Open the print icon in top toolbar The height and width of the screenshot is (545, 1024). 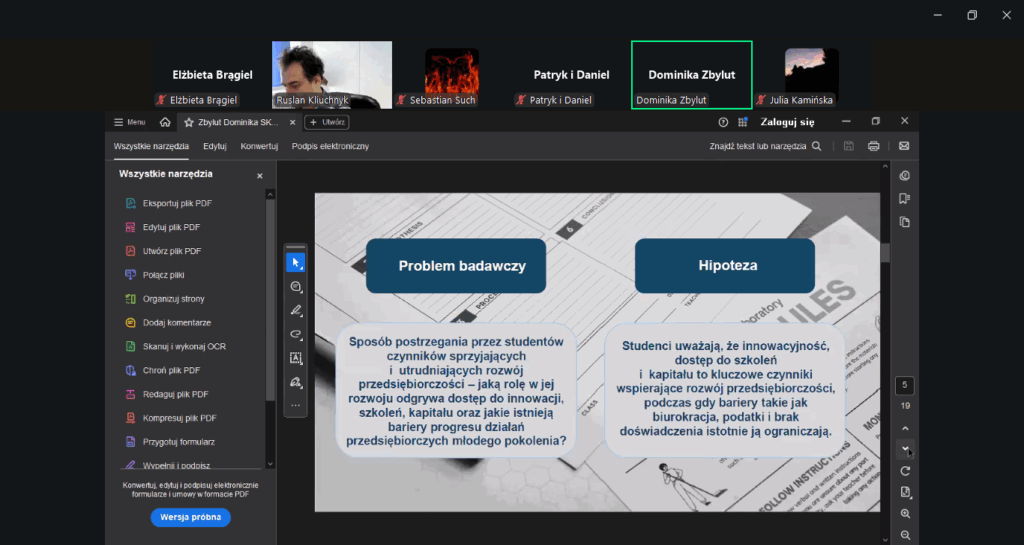click(874, 146)
